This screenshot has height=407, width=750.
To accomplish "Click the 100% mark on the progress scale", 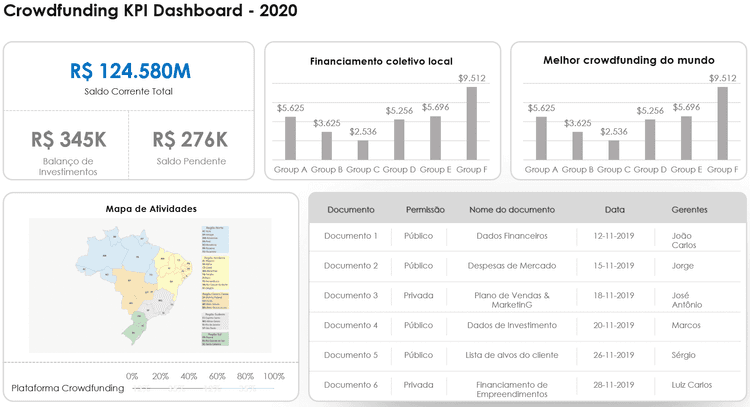I will pos(274,376).
